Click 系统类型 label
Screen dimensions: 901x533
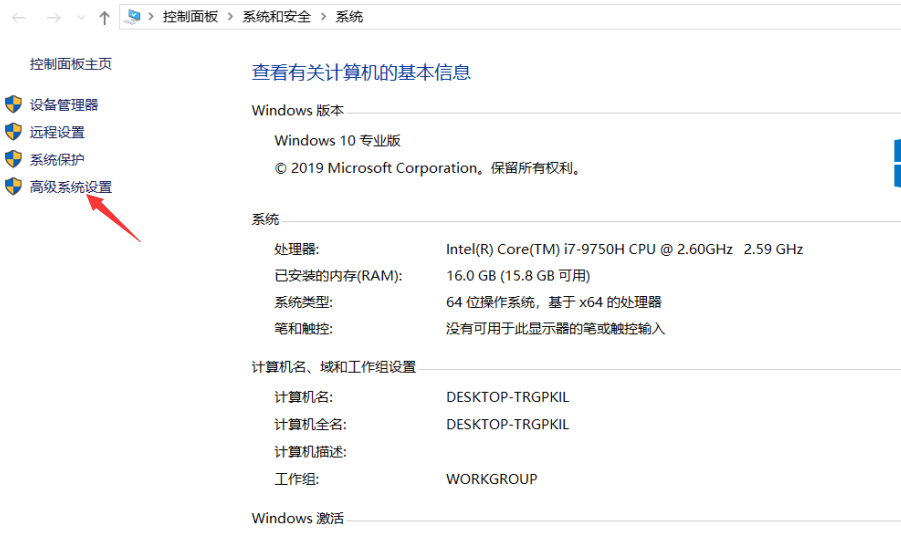coord(303,302)
